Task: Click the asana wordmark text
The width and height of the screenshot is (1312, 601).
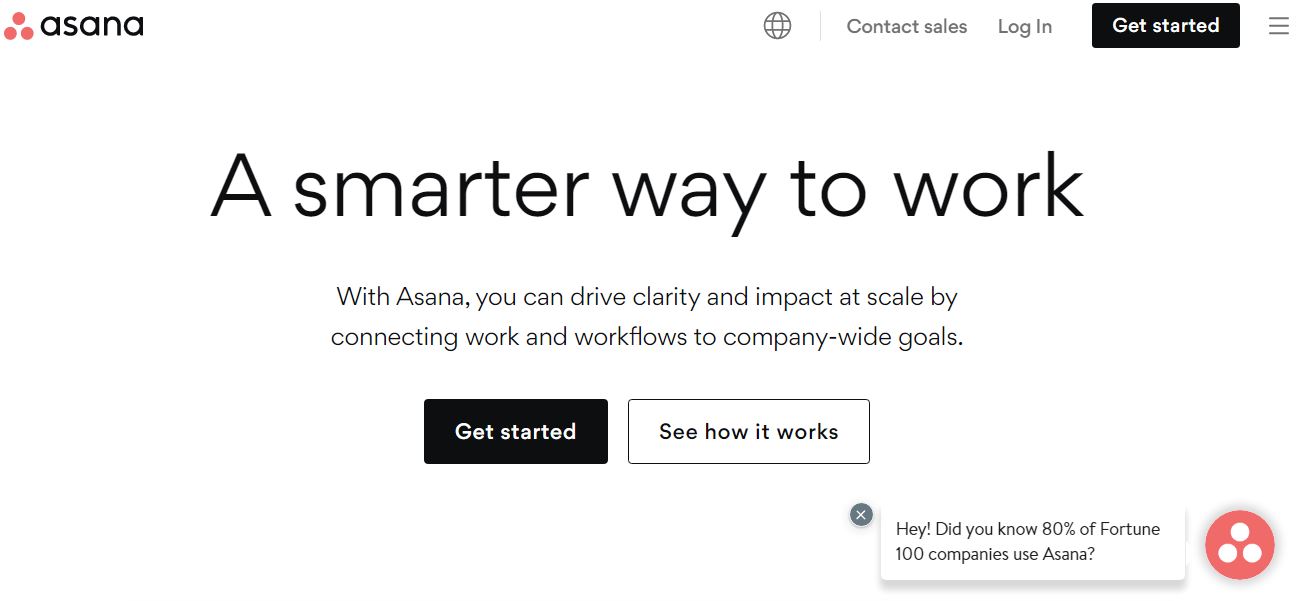Action: point(92,26)
